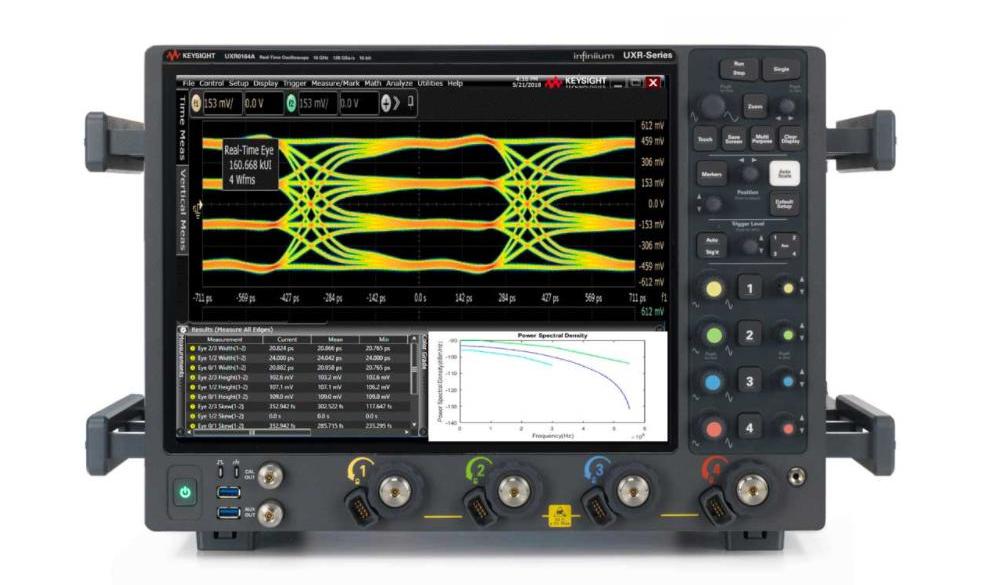
Task: Click the Real-Time Eye info box
Action: (249, 165)
